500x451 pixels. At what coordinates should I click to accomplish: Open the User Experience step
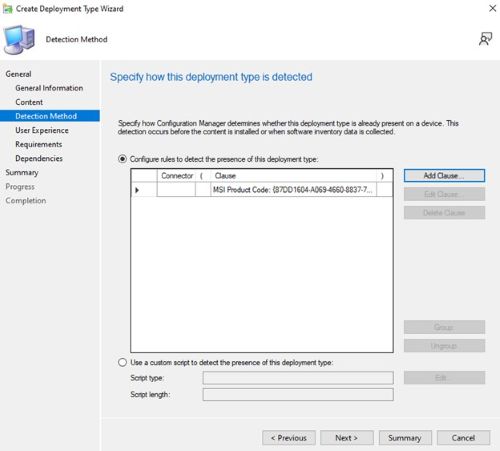(42, 130)
